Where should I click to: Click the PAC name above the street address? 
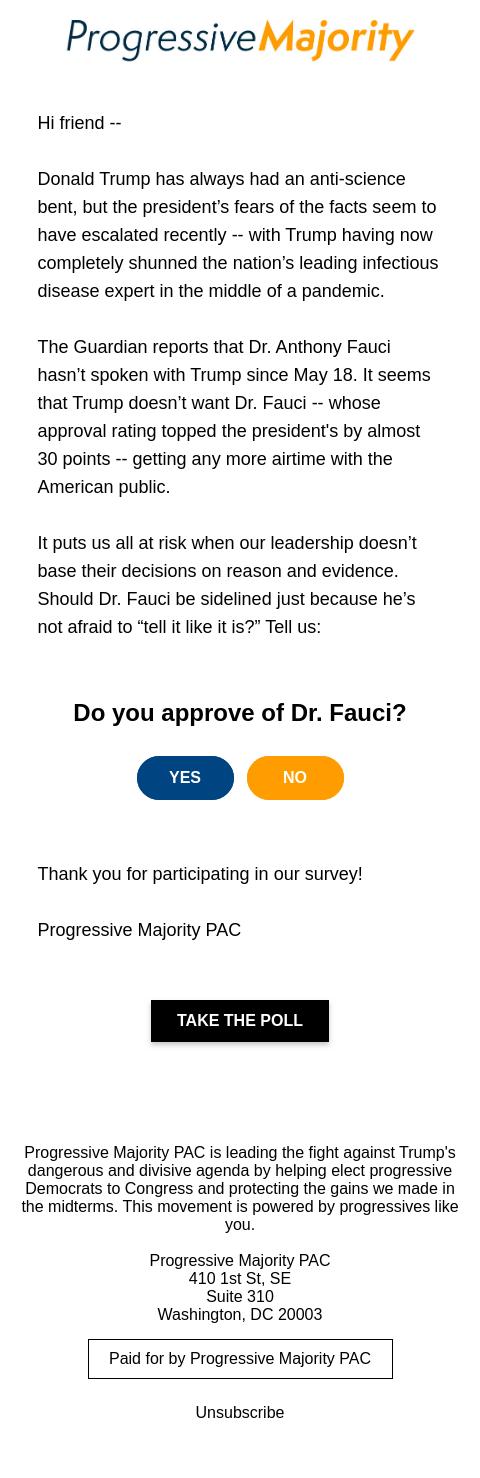[x=240, y=1261]
